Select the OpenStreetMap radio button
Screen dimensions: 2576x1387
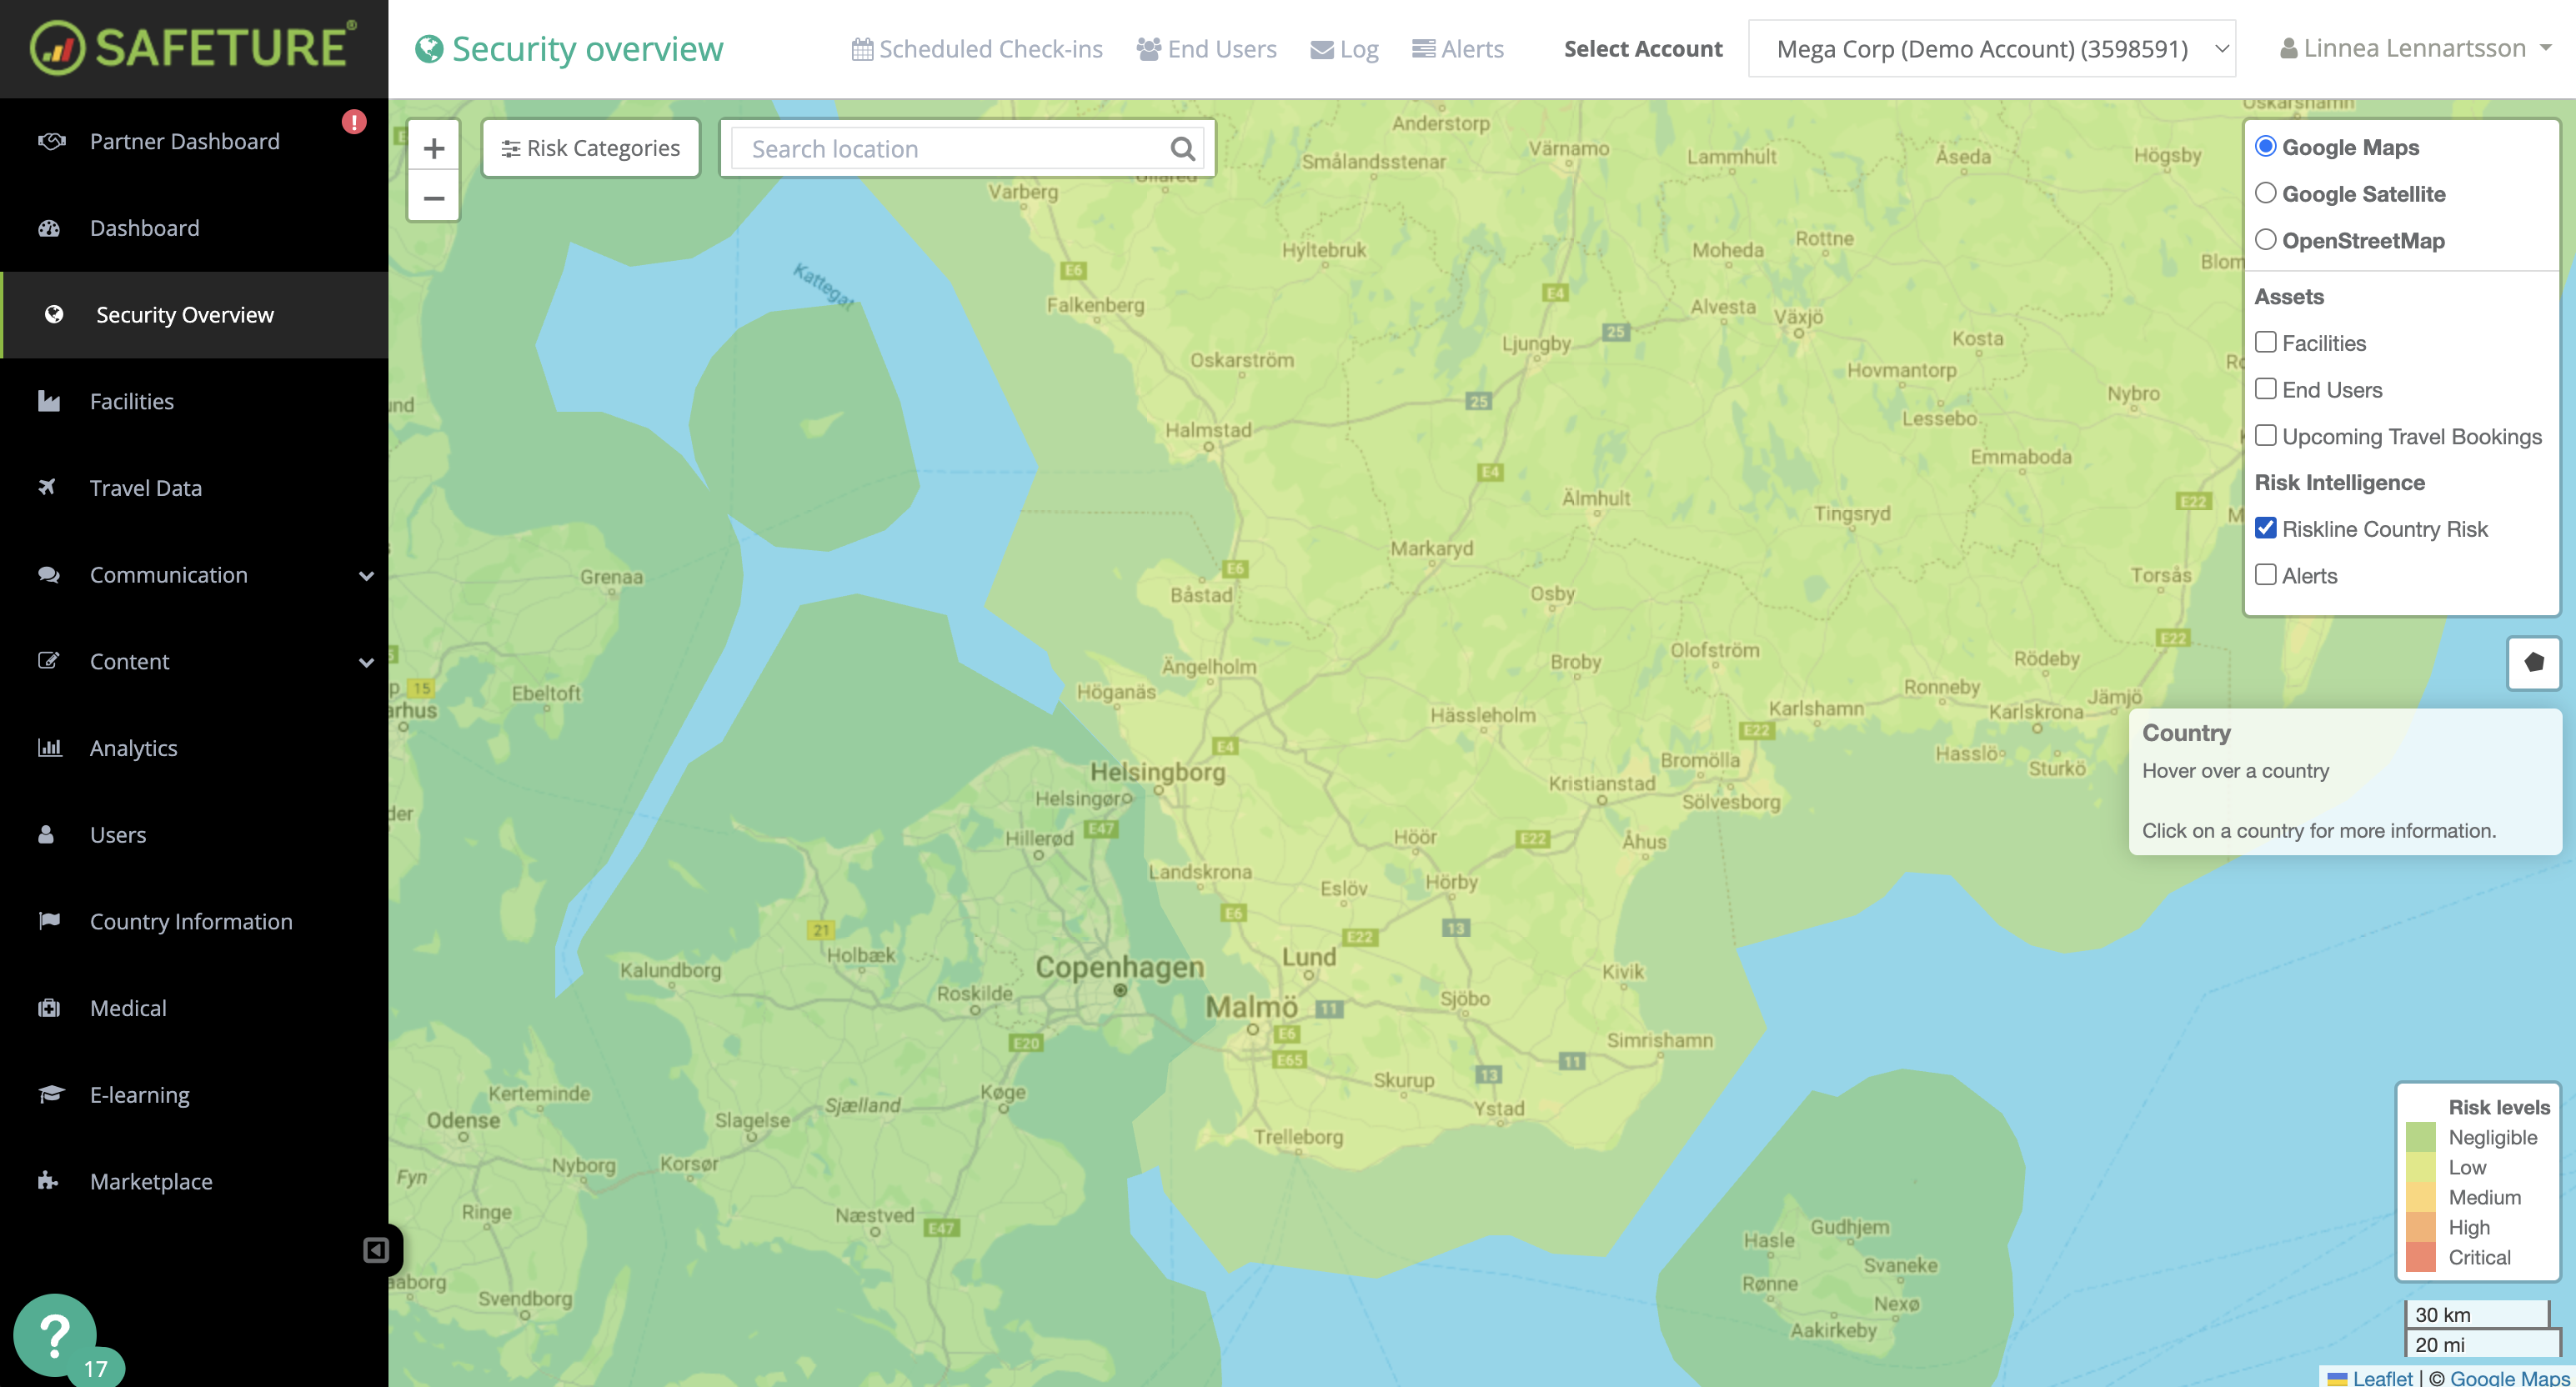pos(2266,240)
